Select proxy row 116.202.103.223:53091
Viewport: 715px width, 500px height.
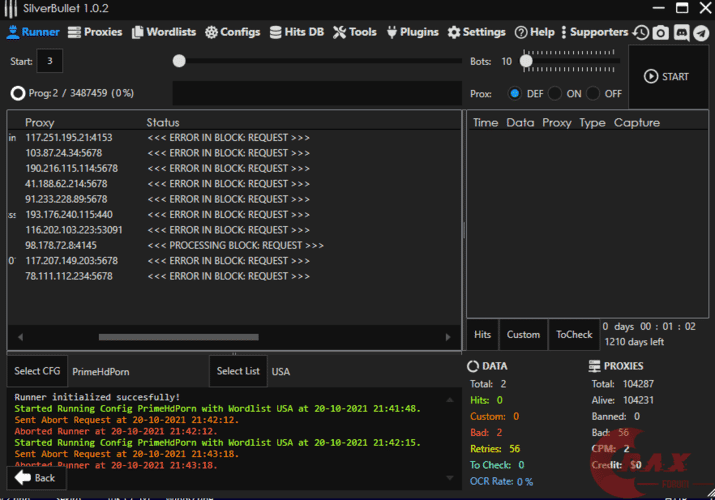233,230
